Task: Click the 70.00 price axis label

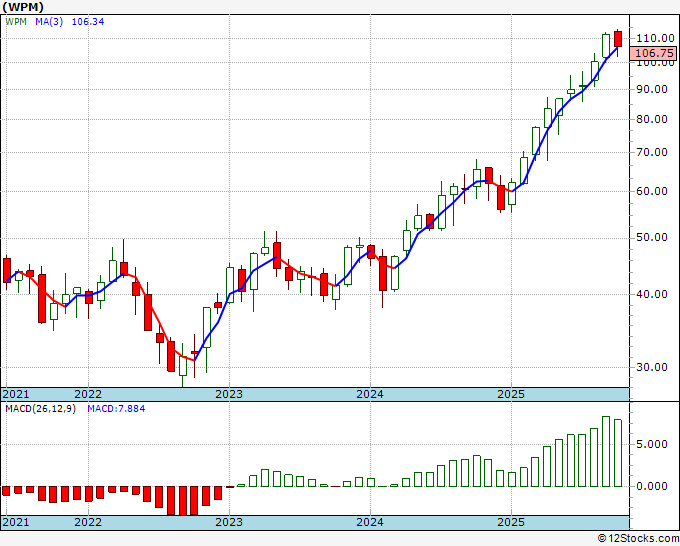Action: [x=652, y=152]
